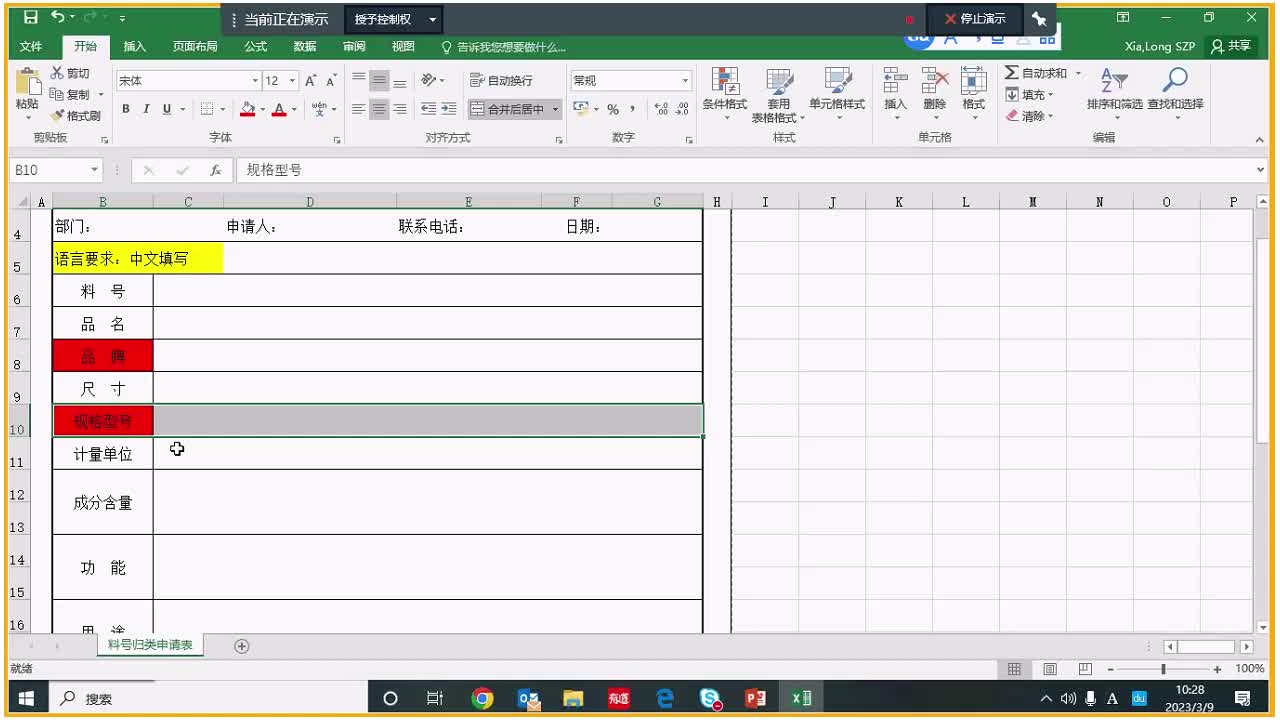1280x720 pixels.
Task: Click the Delete cells (删除) icon
Action: (935, 82)
